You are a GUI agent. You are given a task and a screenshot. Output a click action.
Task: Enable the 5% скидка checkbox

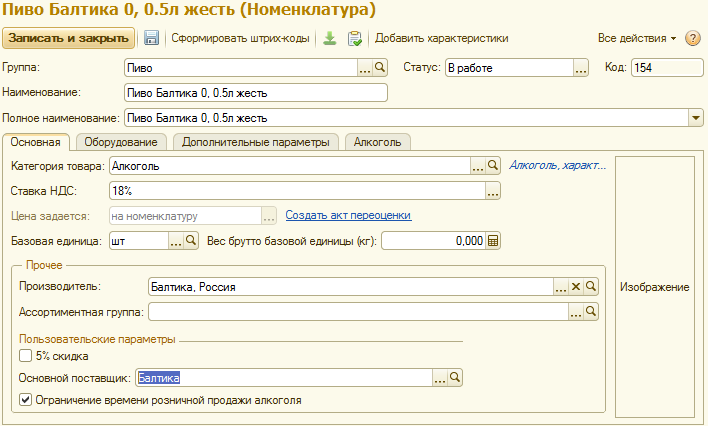[x=25, y=356]
